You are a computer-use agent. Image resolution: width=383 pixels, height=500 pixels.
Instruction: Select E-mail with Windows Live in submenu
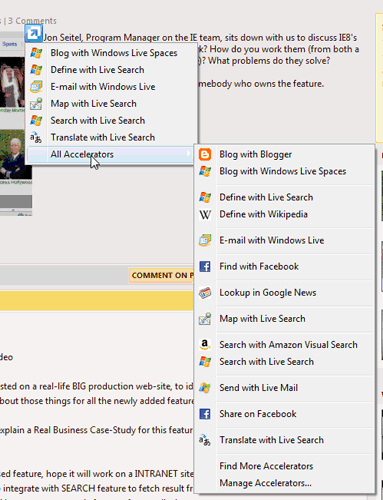click(284, 240)
